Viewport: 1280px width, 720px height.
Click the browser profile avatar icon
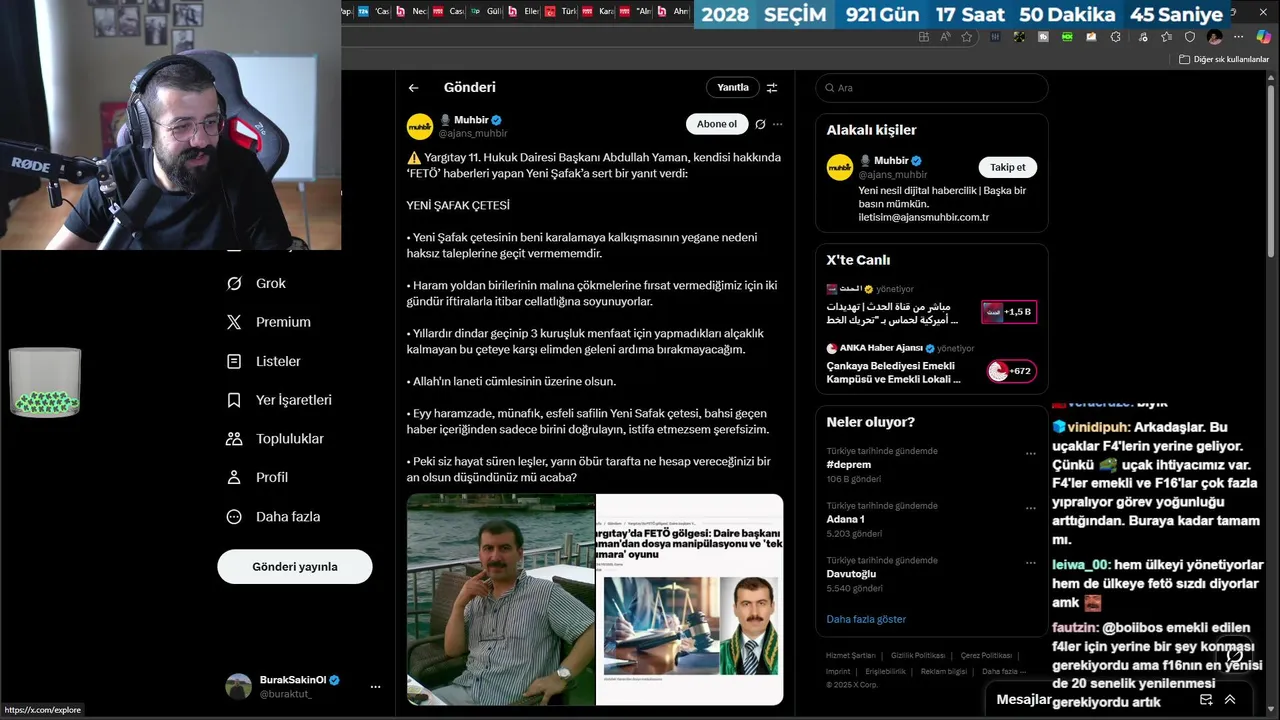pyautogui.click(x=1215, y=37)
